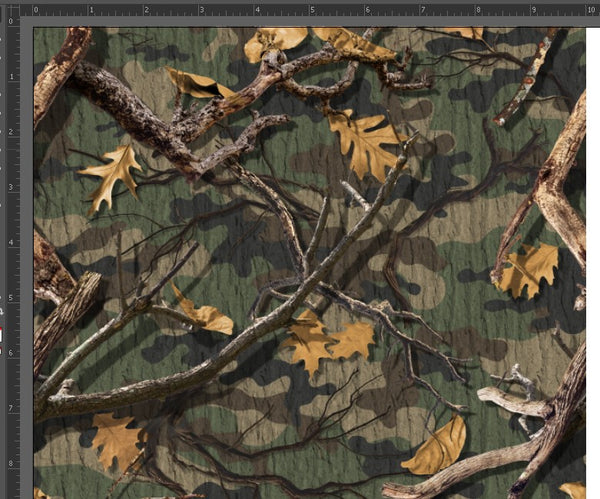Click the camouflage image on the canvas

click(x=310, y=263)
